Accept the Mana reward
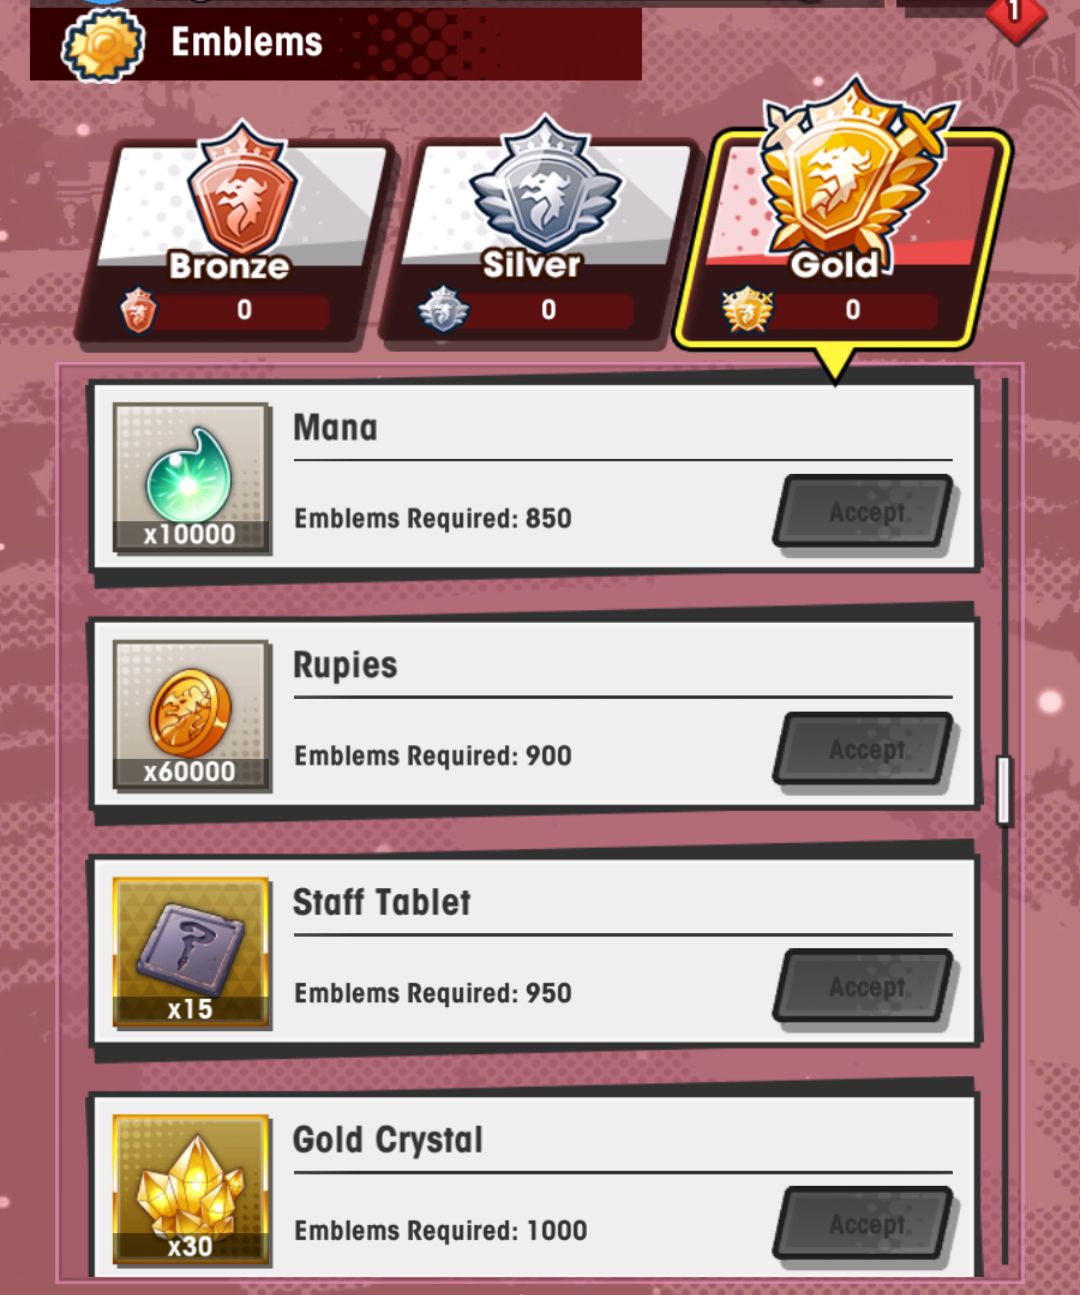The image size is (1080, 1295). (864, 512)
